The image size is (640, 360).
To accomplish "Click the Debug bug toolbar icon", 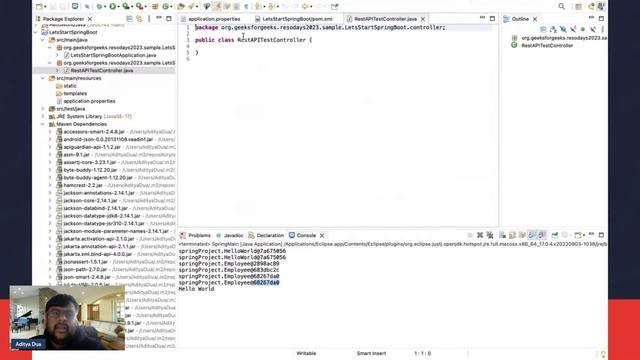I will pyautogui.click(x=99, y=7).
